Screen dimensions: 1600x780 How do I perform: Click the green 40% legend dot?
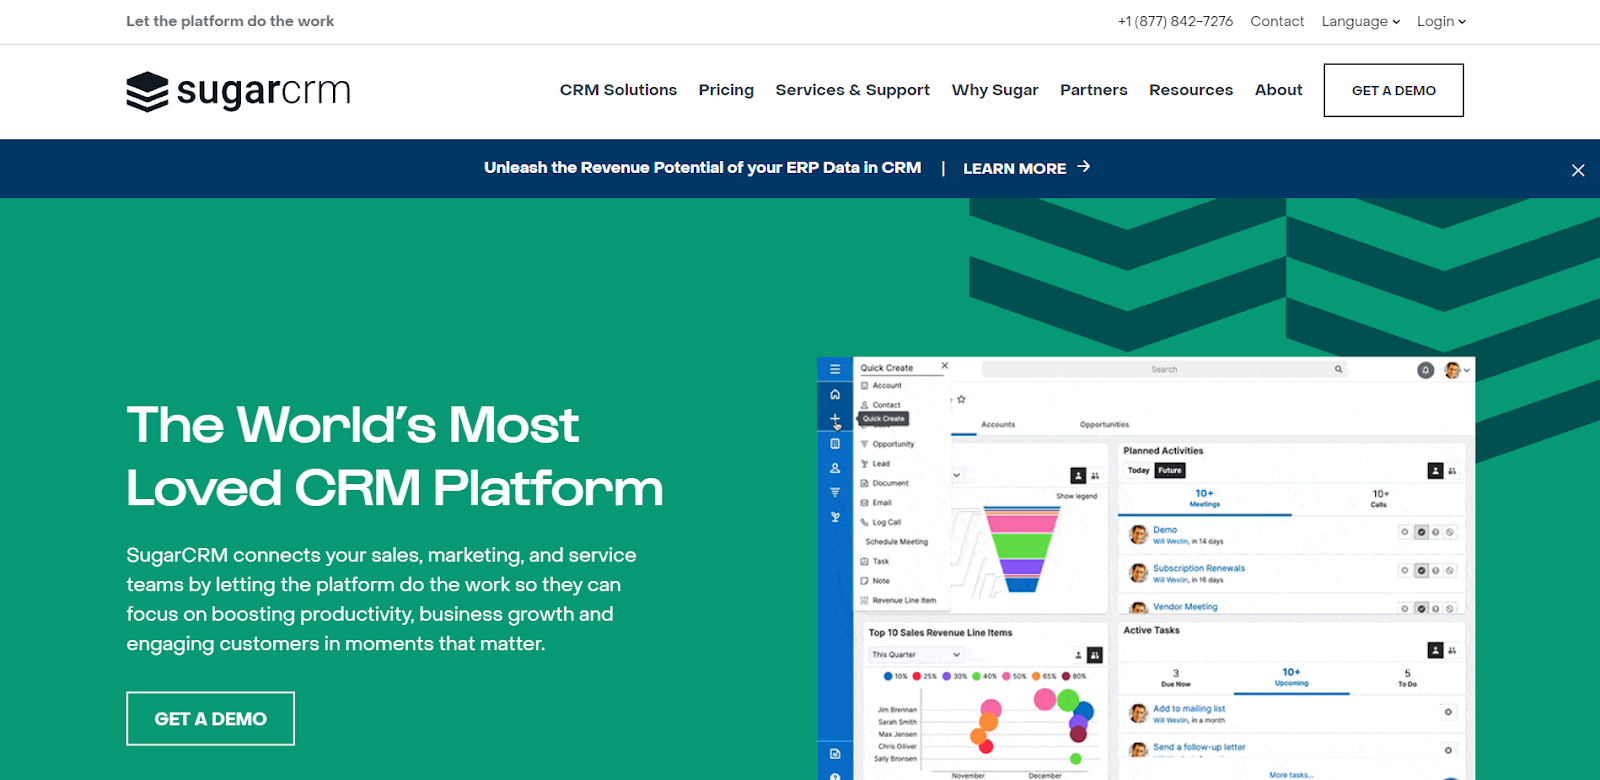click(977, 676)
